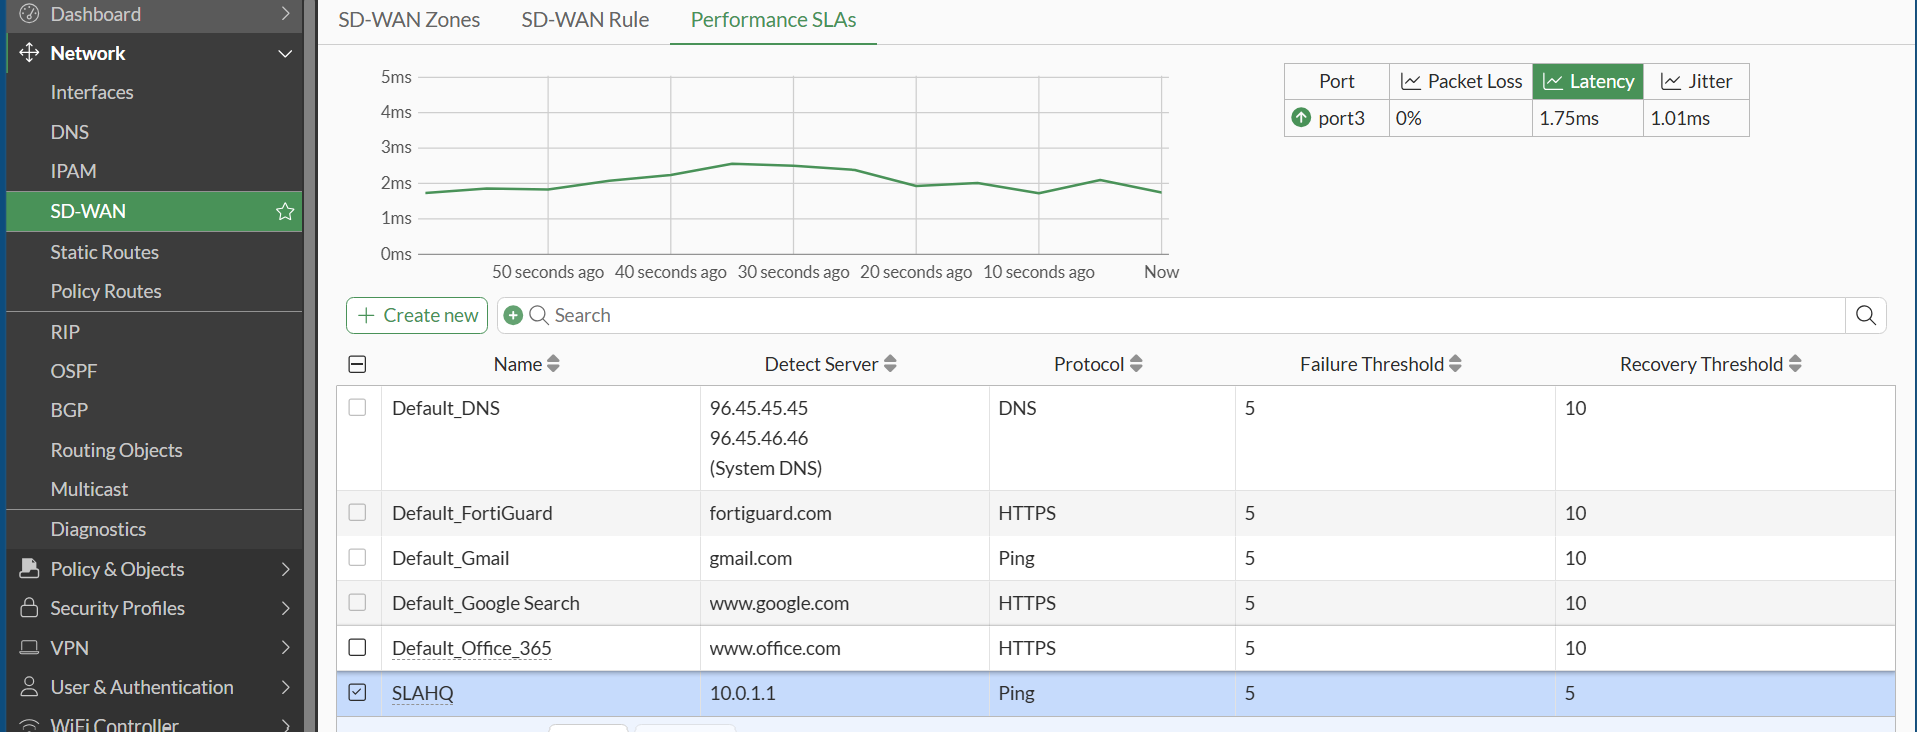Click the Security Profiles lock icon
Screen dimensions: 1917x732
pyautogui.click(x=29, y=608)
